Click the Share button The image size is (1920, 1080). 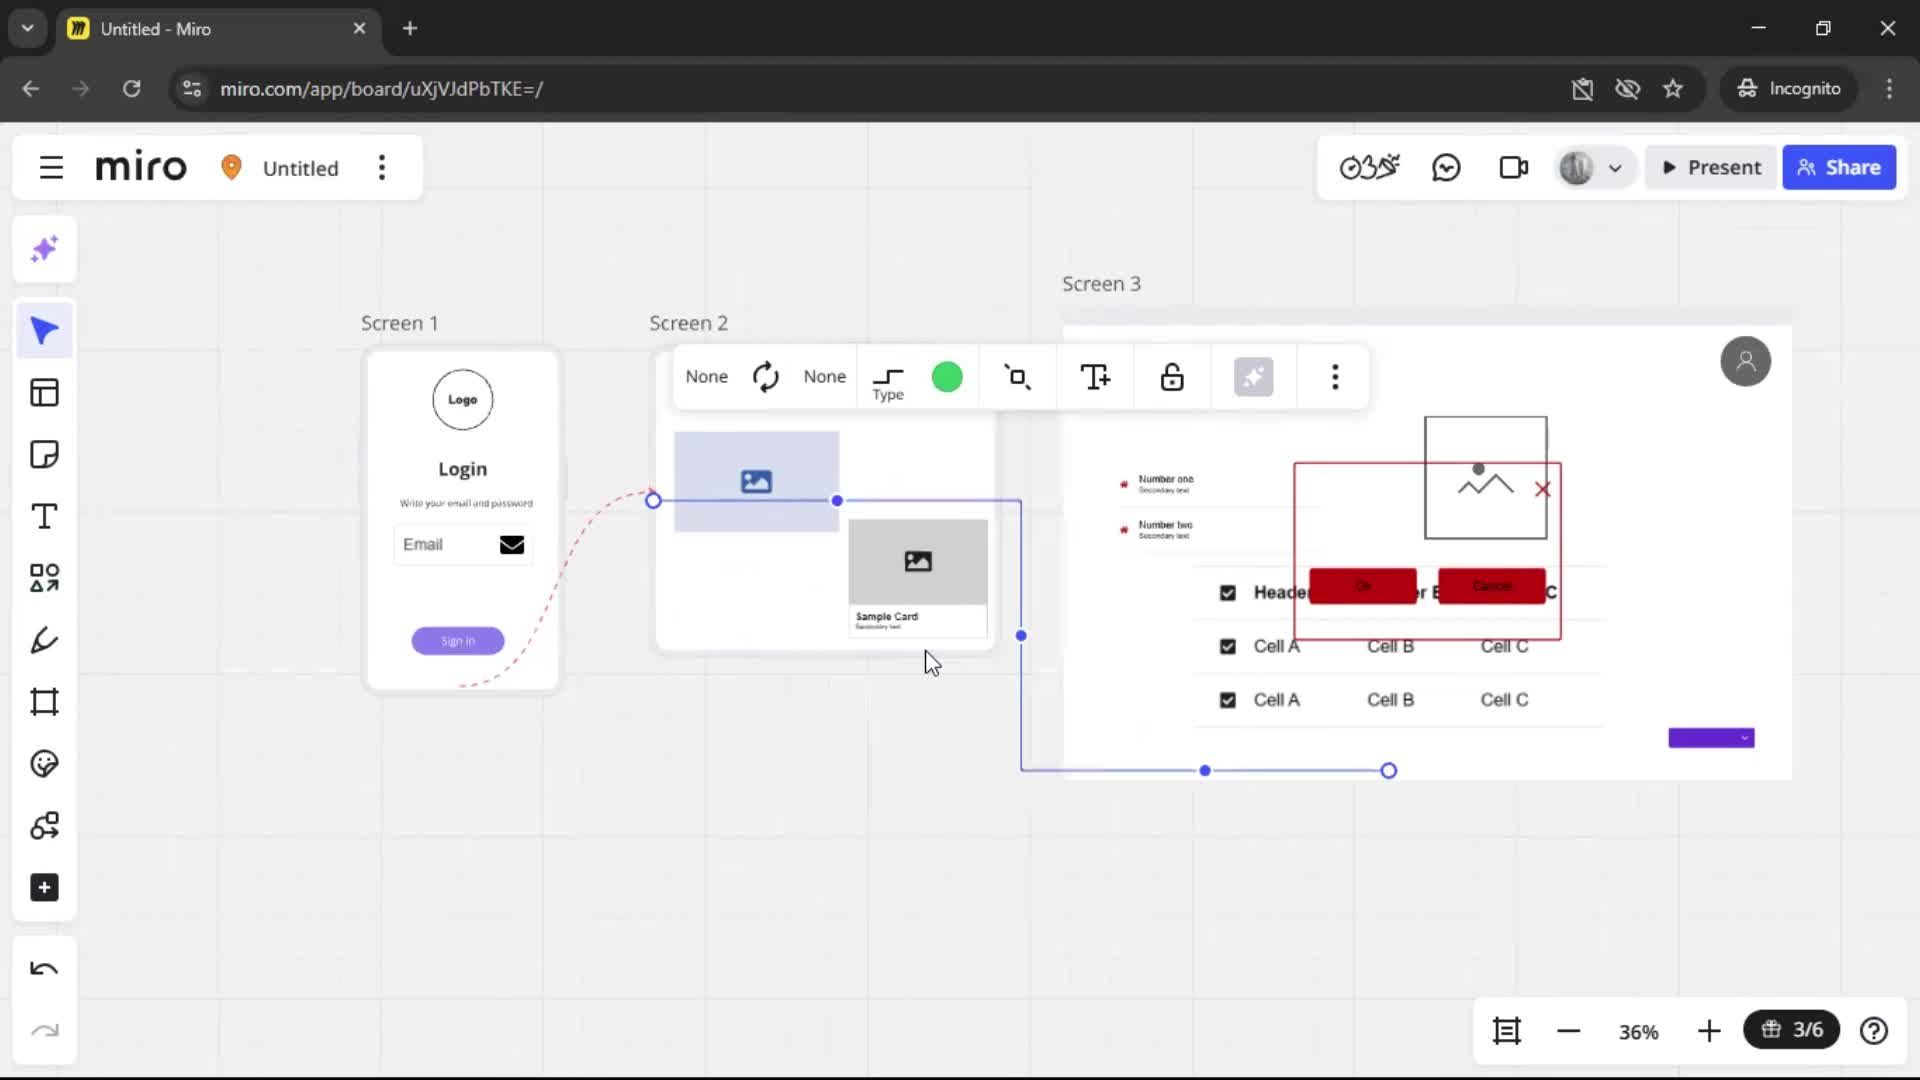coord(1839,168)
